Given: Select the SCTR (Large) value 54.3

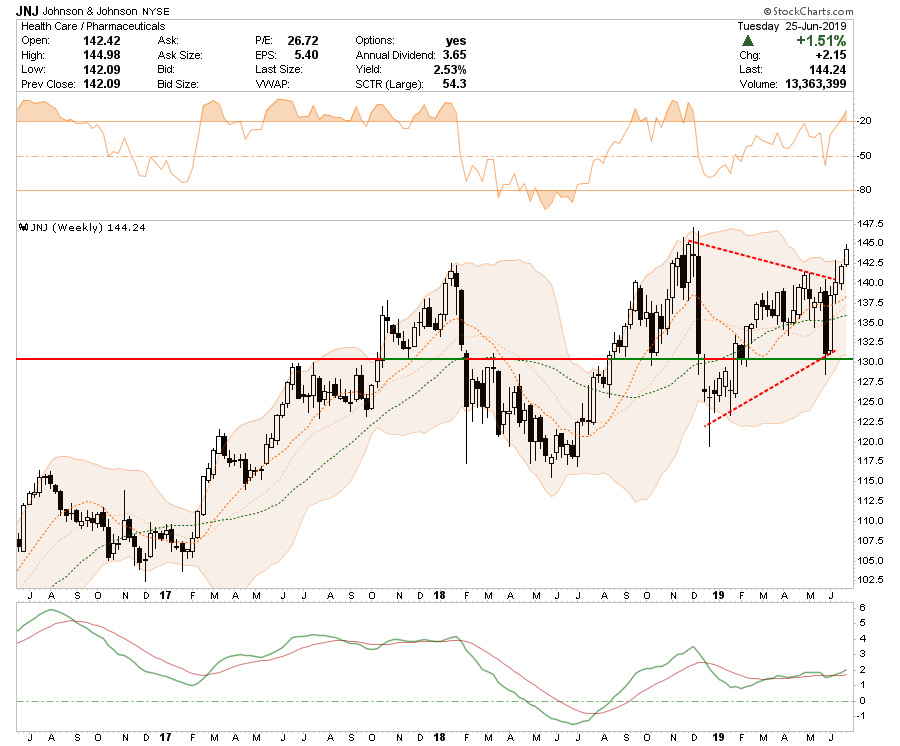Looking at the screenshot, I should pos(455,84).
